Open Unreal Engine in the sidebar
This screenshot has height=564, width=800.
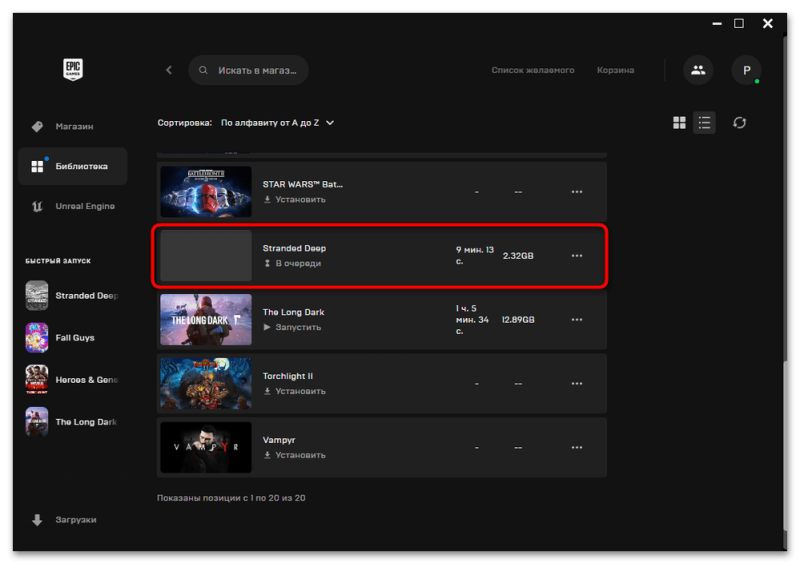click(x=72, y=206)
